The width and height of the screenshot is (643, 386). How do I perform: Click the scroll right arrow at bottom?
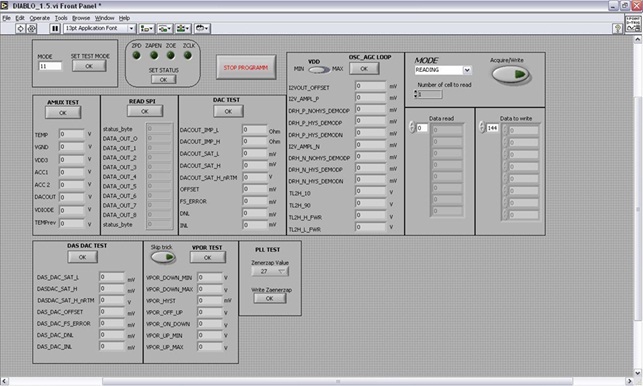pos(629,381)
